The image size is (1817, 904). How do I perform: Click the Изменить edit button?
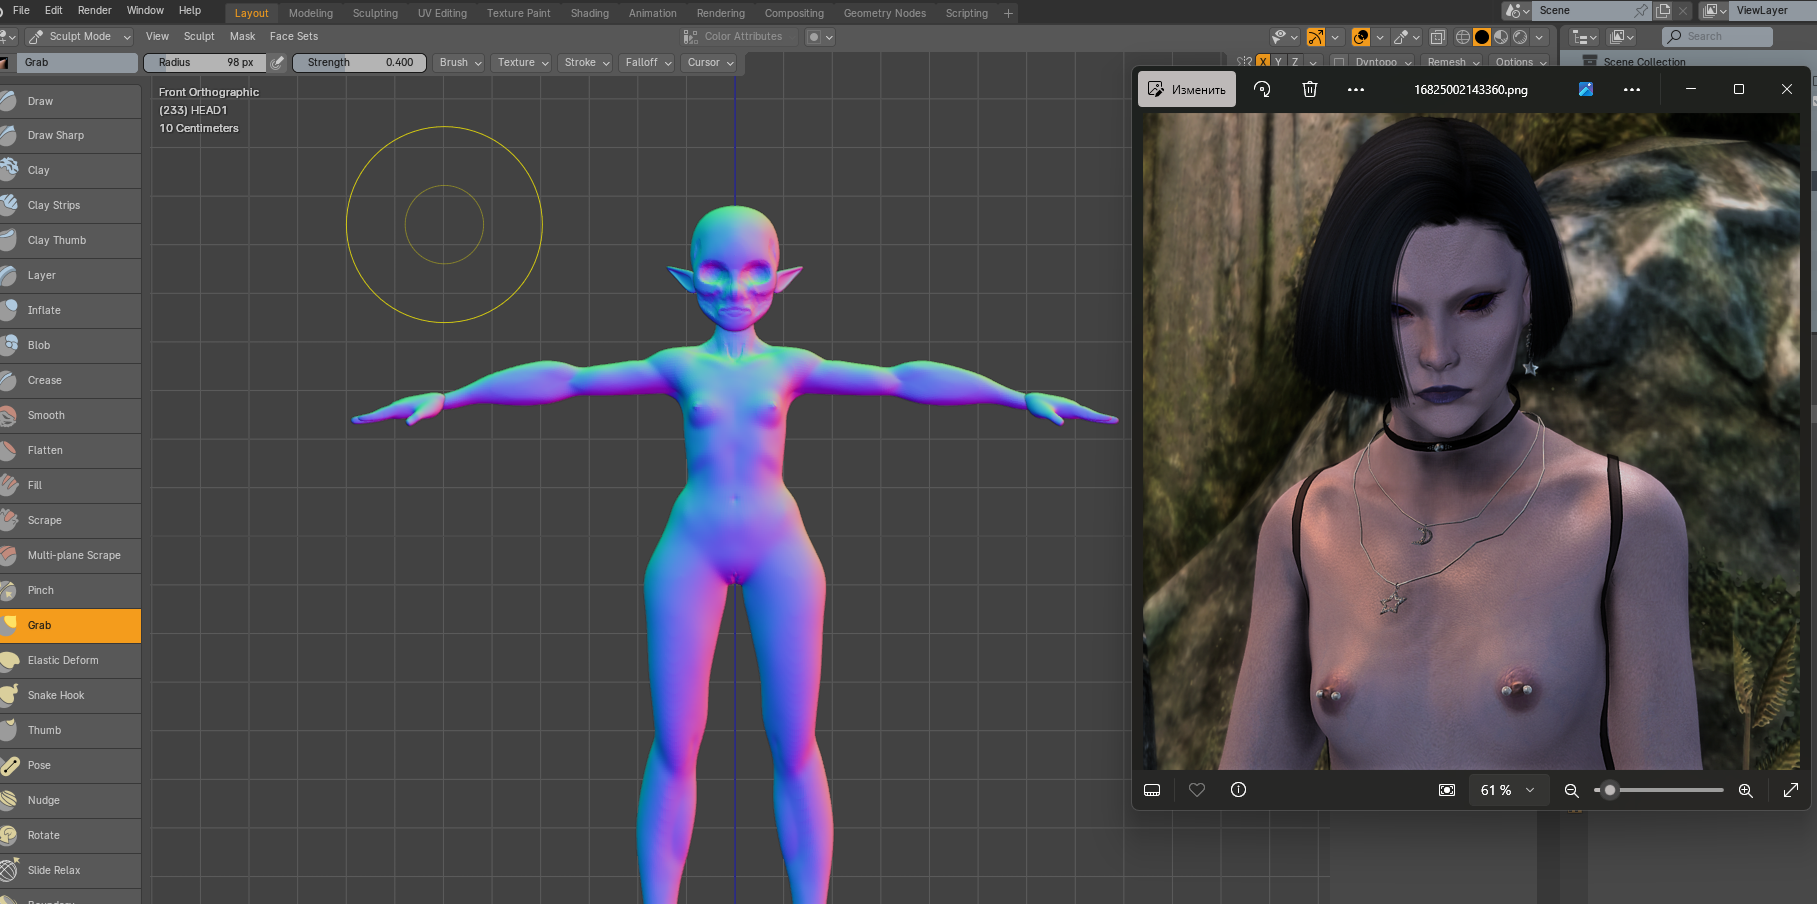(1187, 90)
